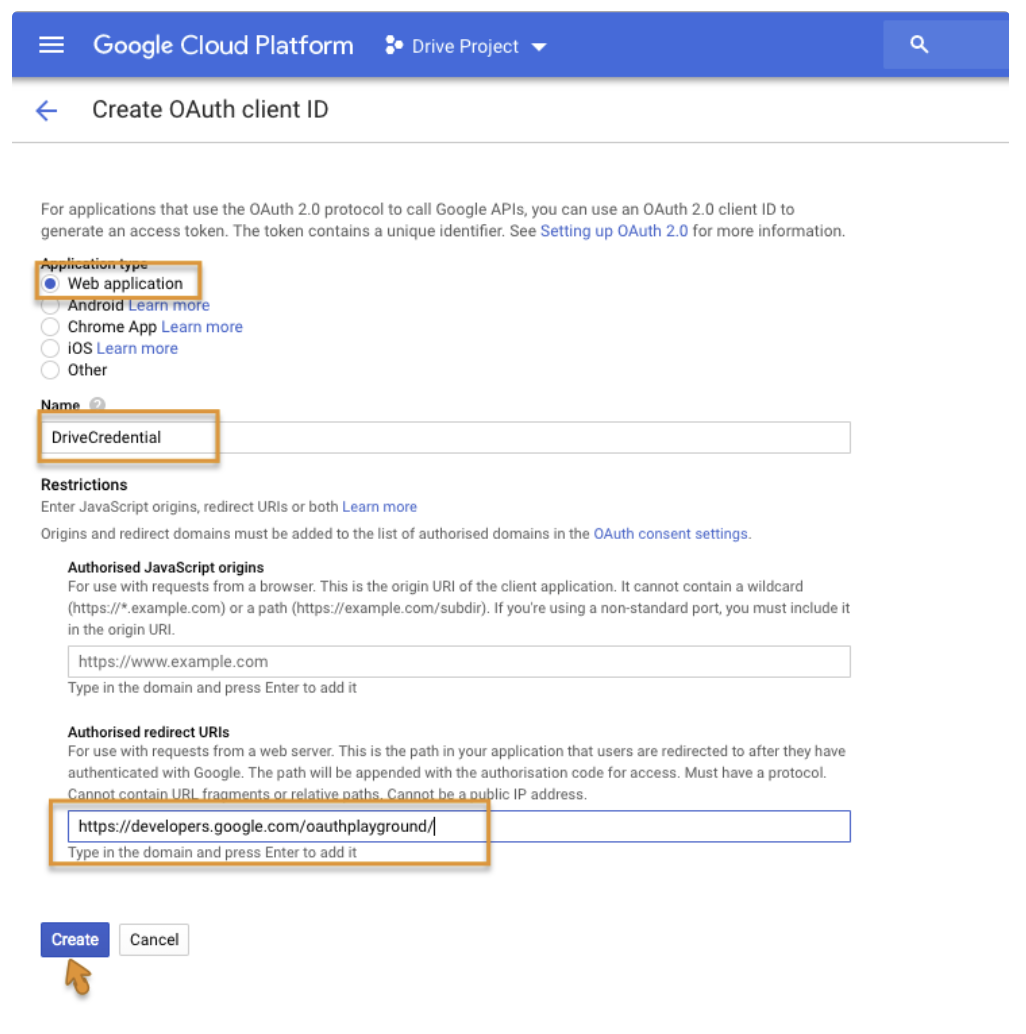The width and height of the screenshot is (1026, 1034).
Task: Cancel the OAuth client creation
Action: [154, 939]
